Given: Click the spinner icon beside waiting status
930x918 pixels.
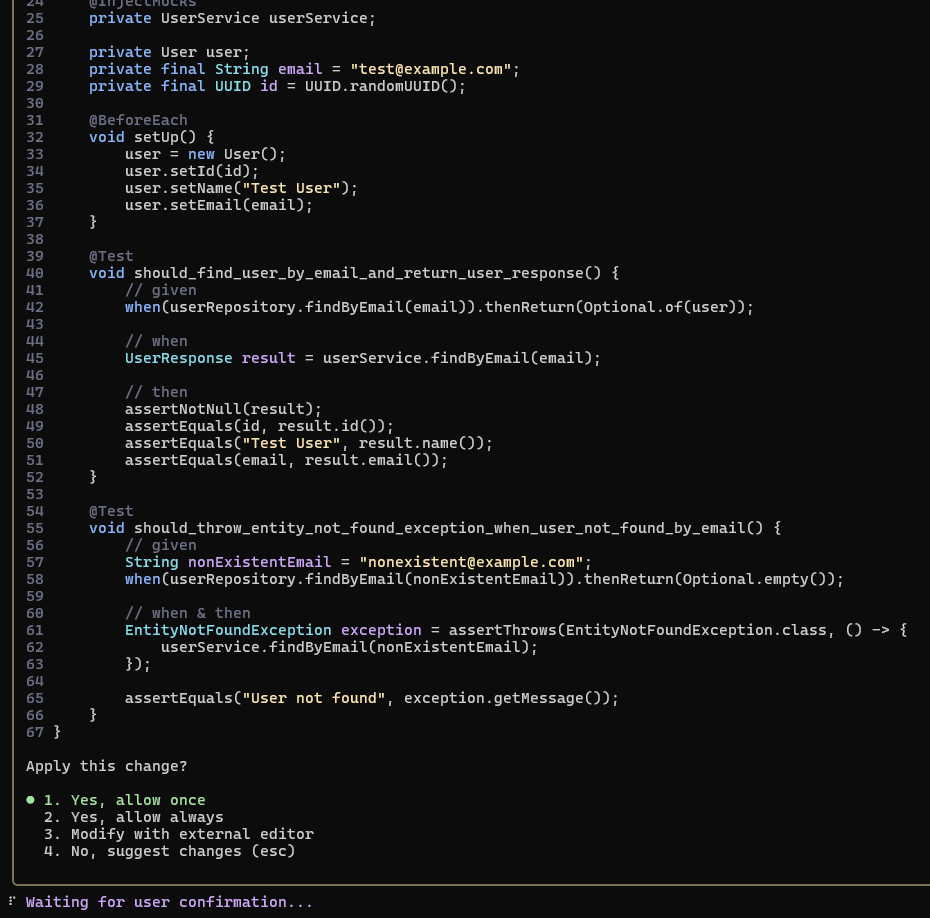Looking at the screenshot, I should (12, 902).
